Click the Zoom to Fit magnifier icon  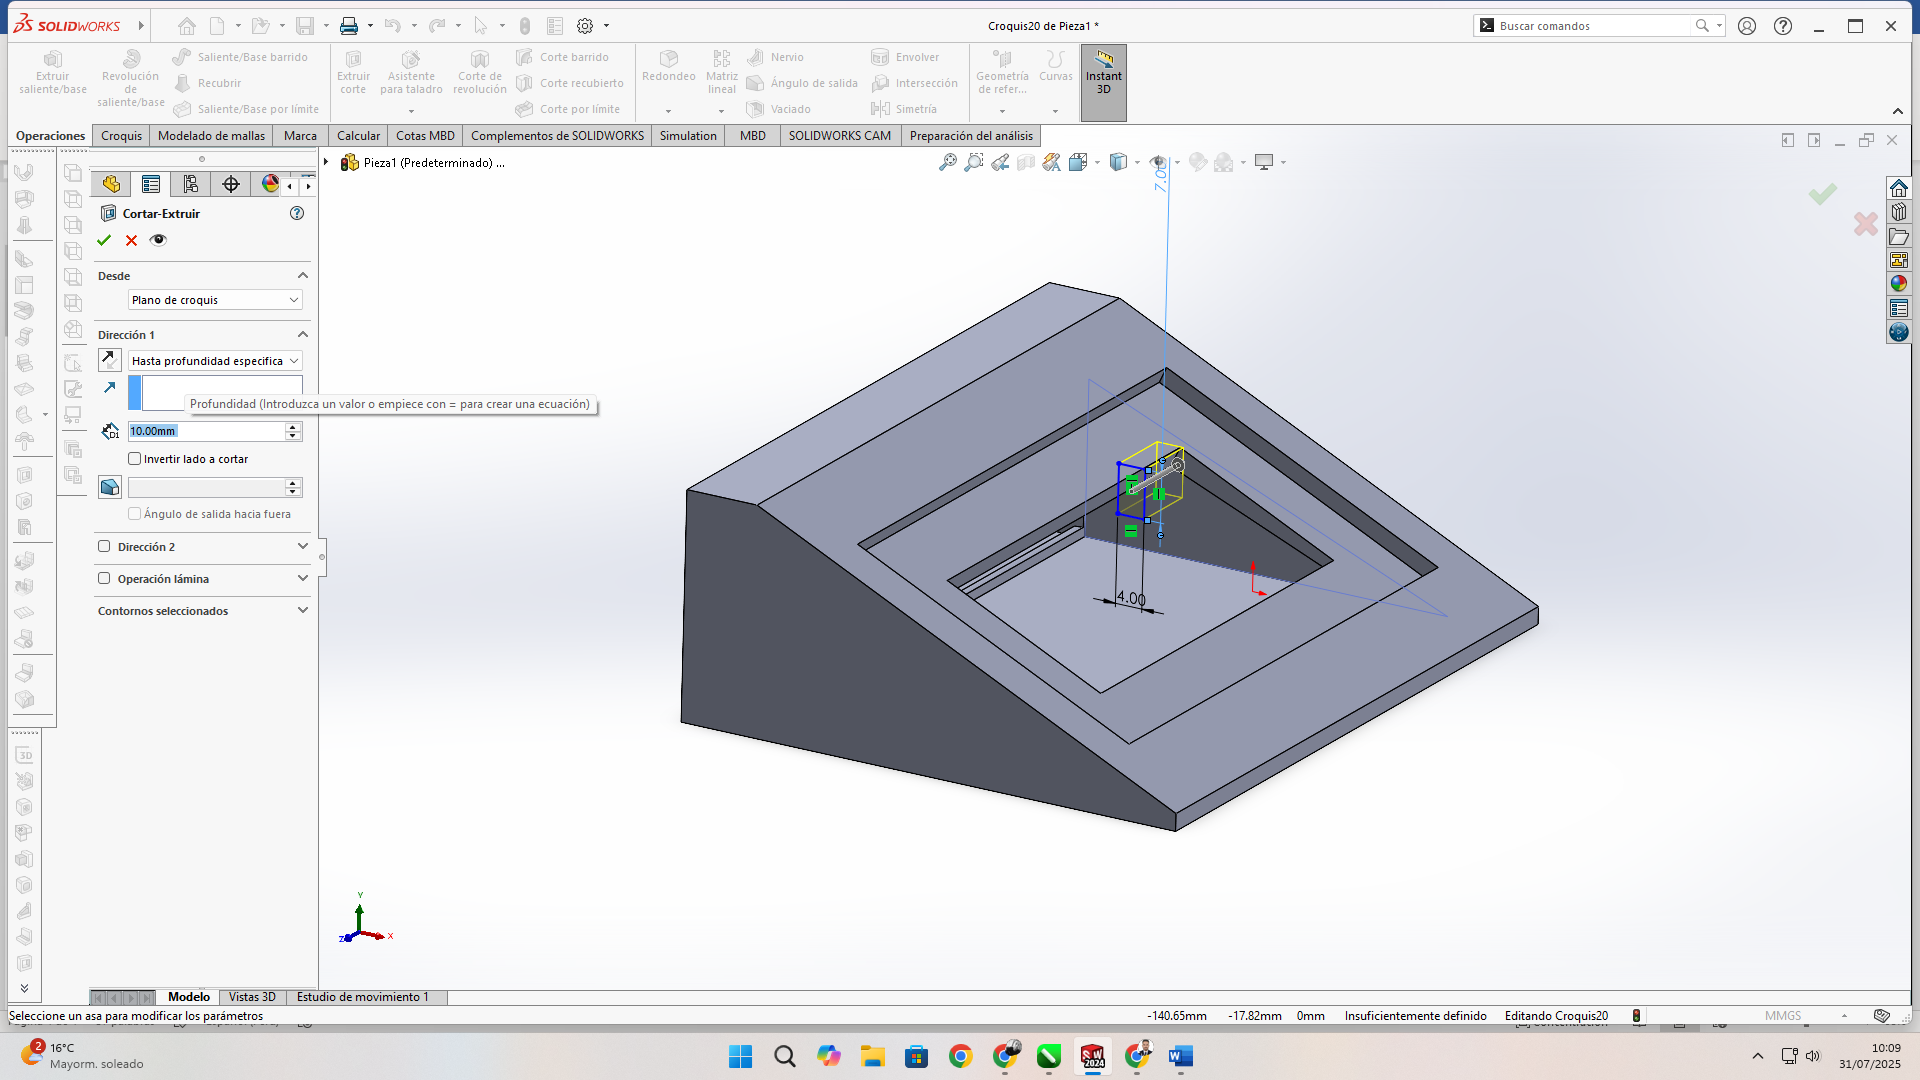(947, 162)
